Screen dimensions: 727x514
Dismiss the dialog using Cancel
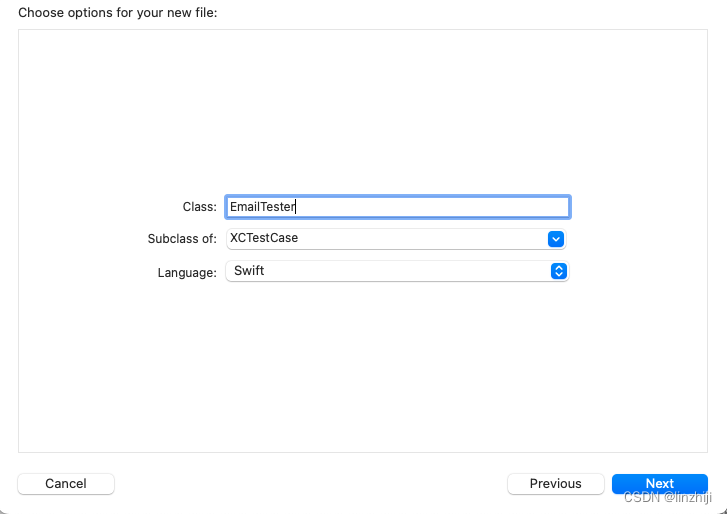[66, 484]
